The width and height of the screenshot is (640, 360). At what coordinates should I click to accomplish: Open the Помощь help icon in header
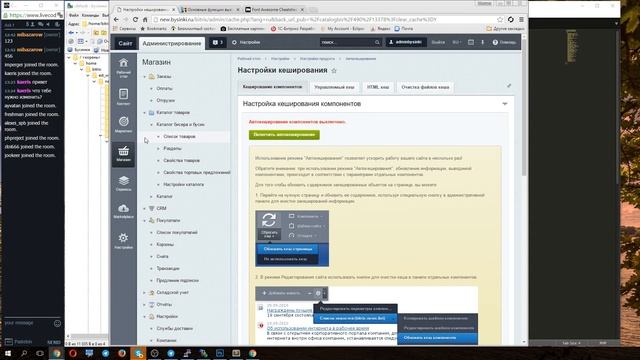[495, 42]
